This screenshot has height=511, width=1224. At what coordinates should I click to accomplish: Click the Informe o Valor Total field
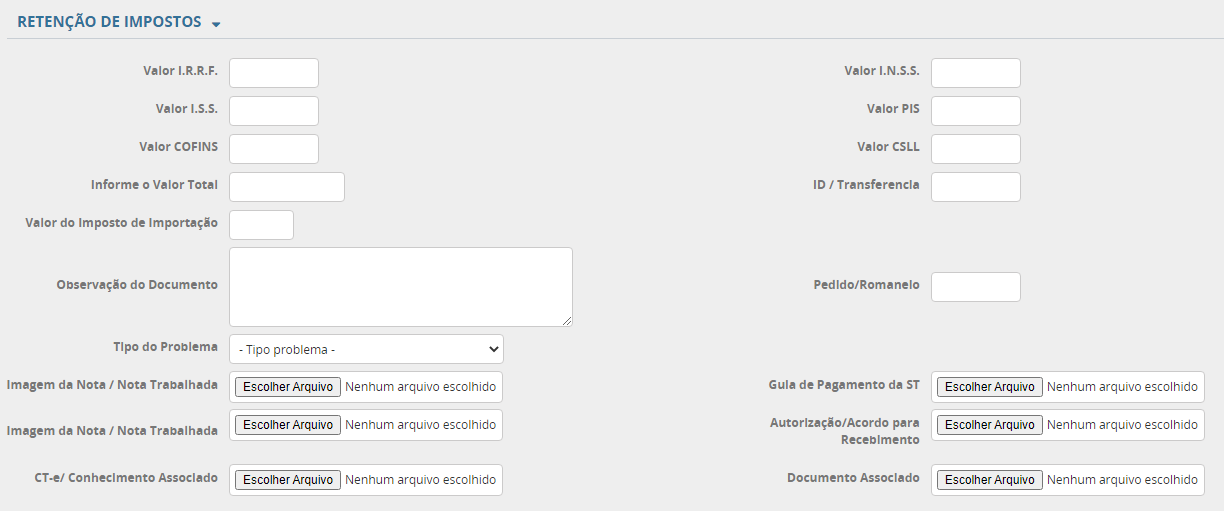pos(287,187)
